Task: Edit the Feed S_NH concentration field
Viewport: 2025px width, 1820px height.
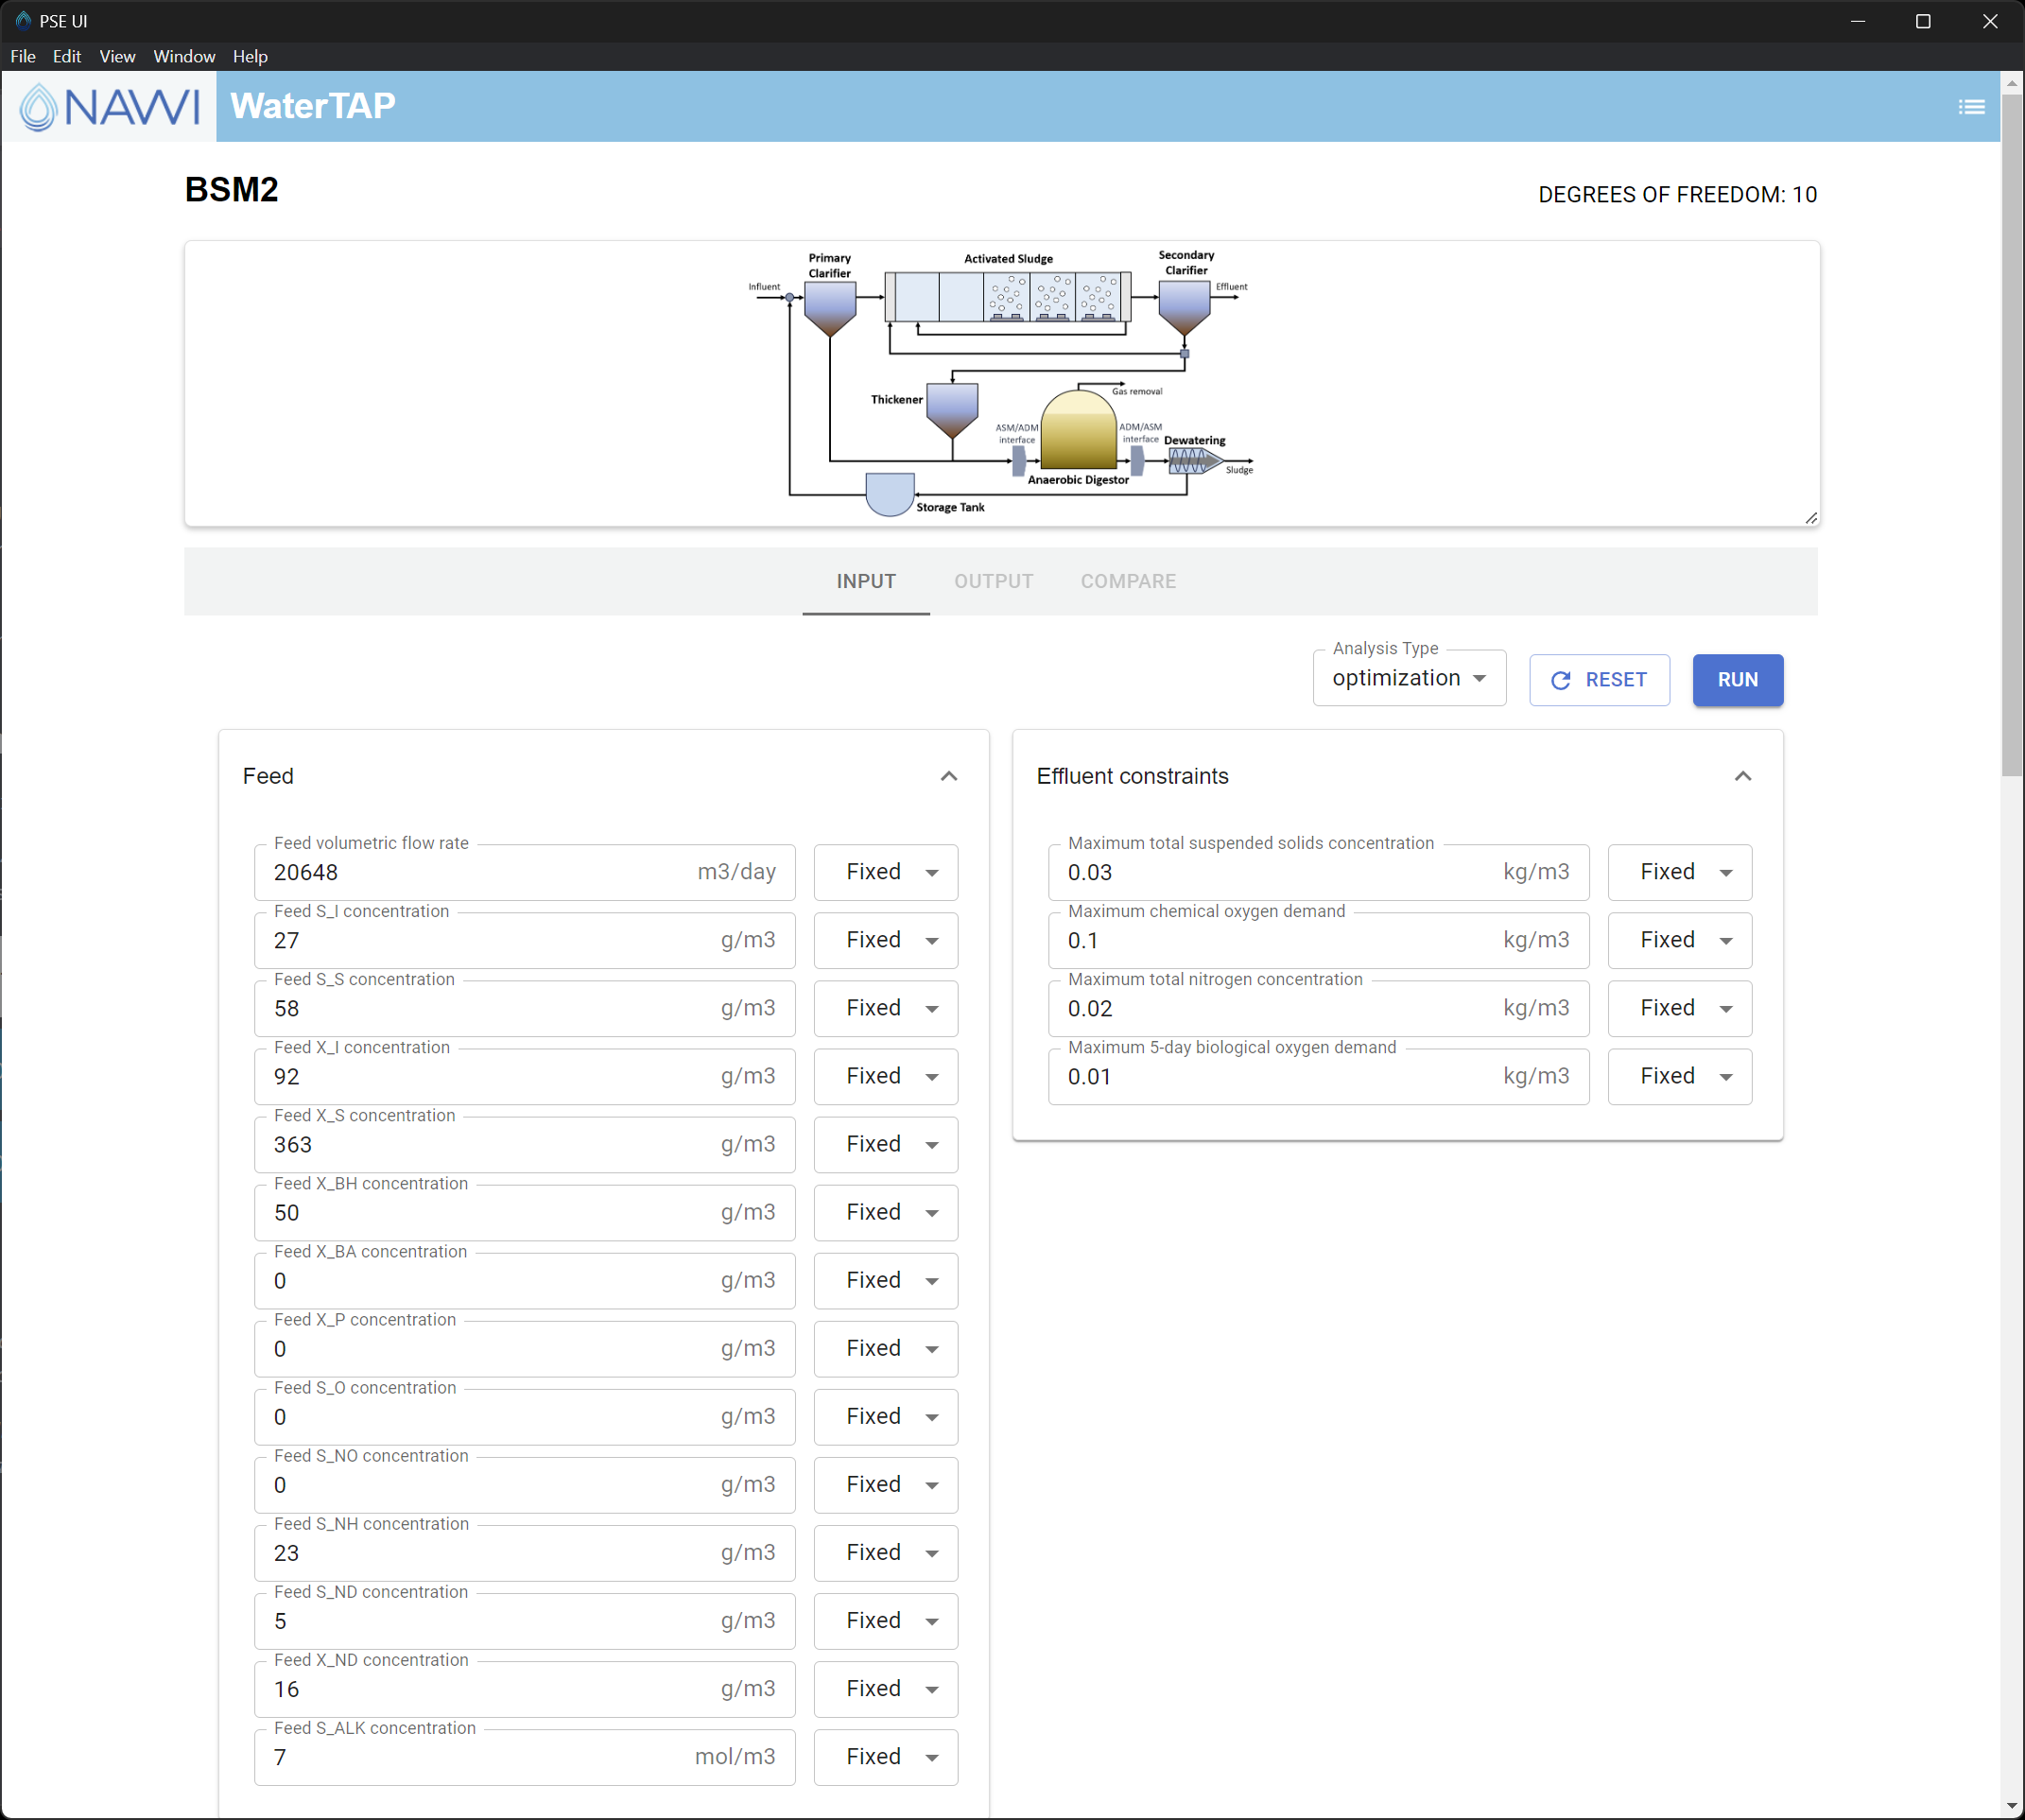Action: click(524, 1552)
